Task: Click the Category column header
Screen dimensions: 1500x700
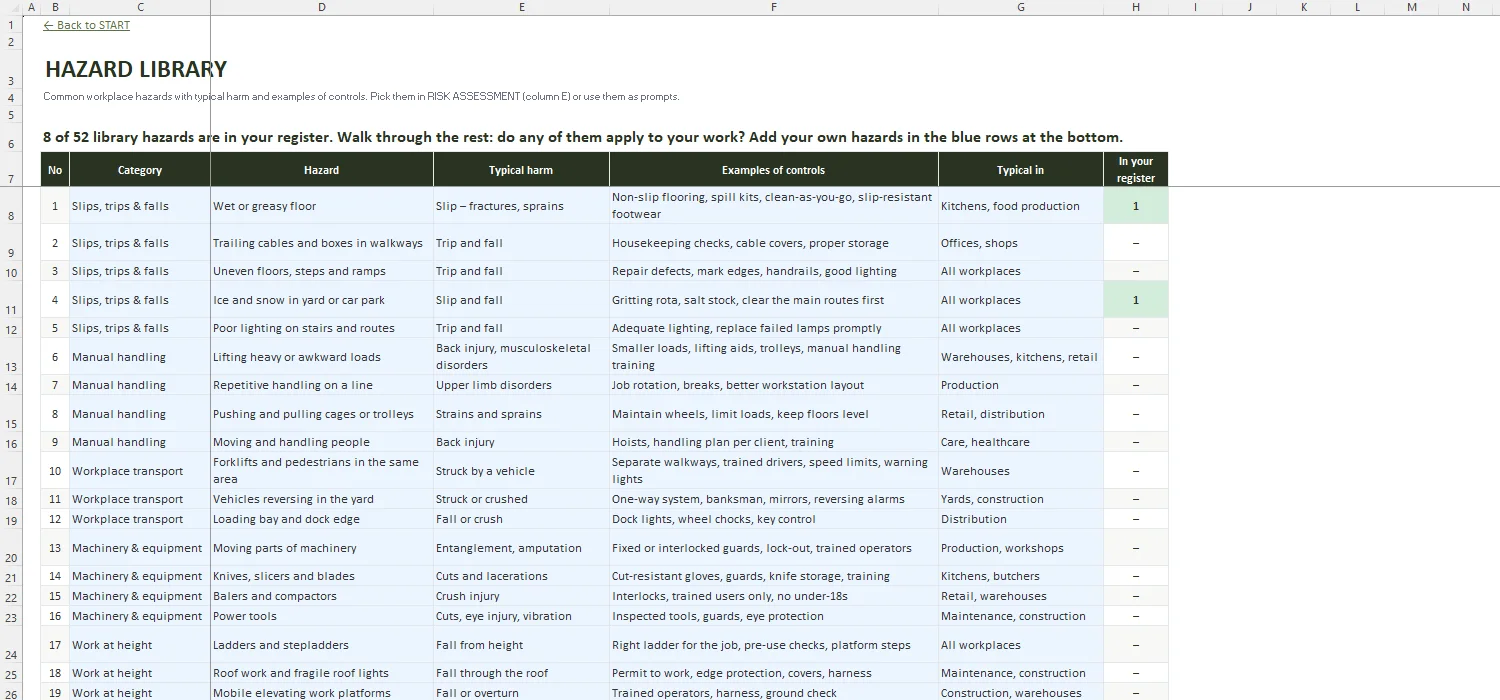Action: pos(140,170)
